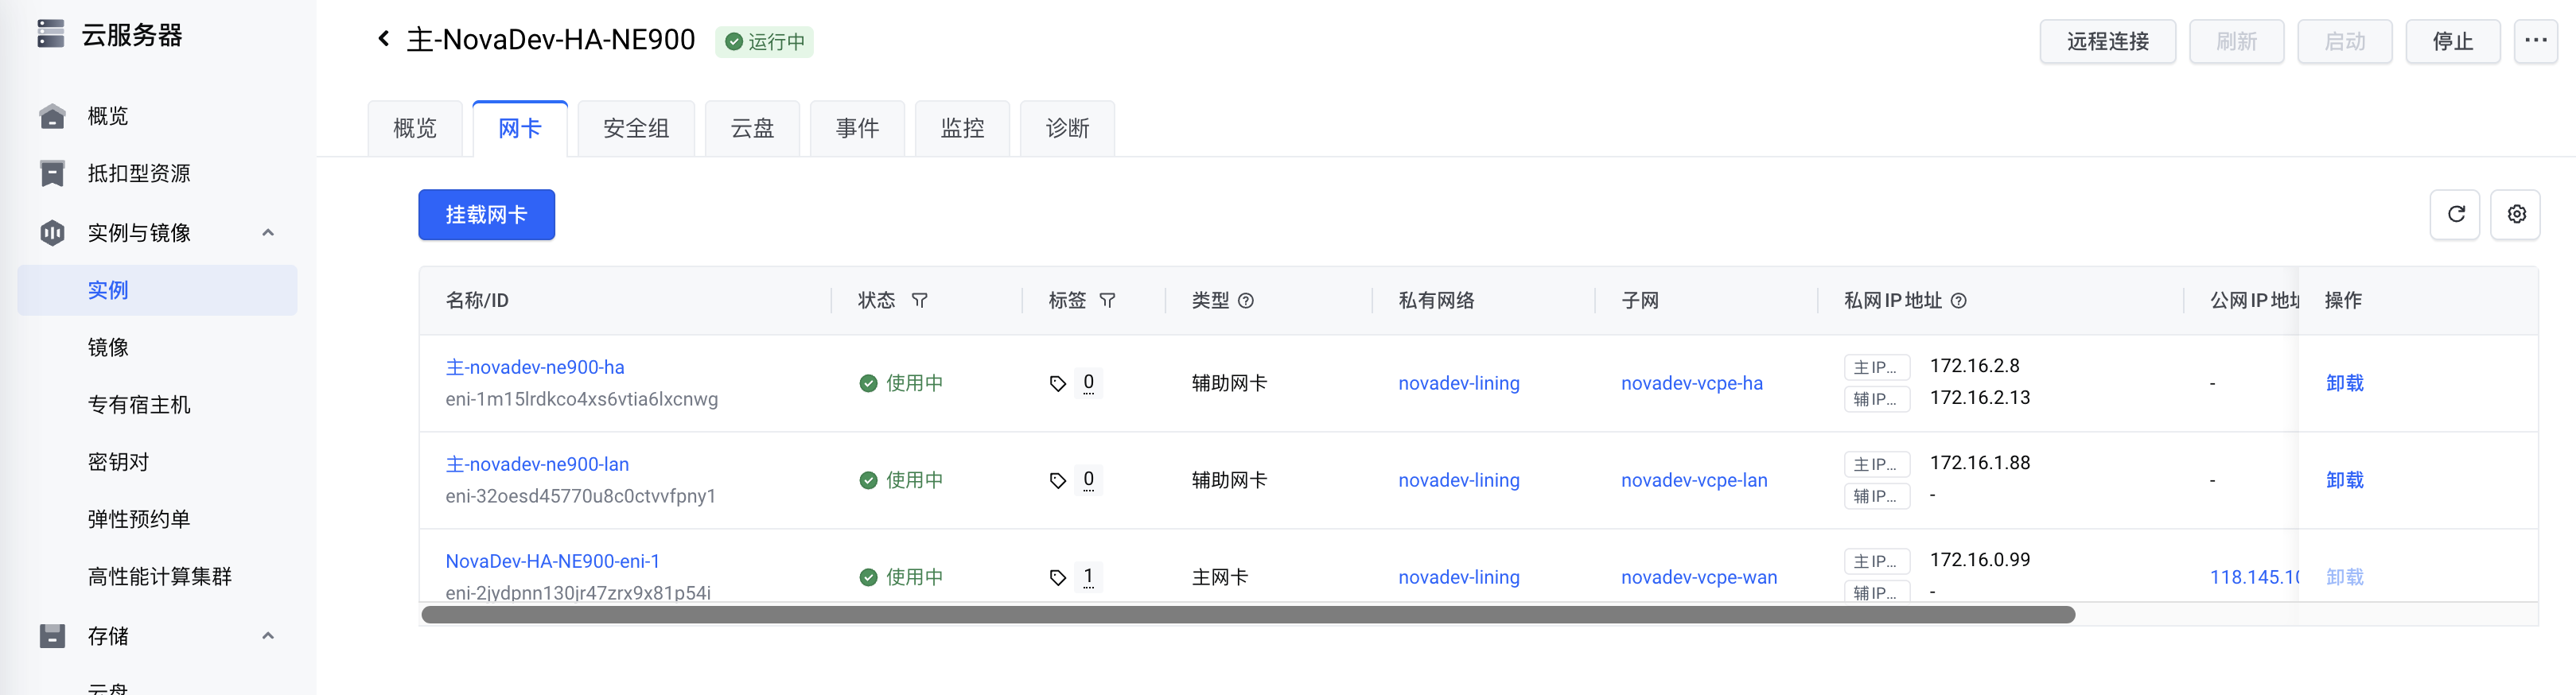Unmount the 主-novadev-ne900-ha network card
Image resolution: width=2576 pixels, height=695 pixels.
(2344, 383)
